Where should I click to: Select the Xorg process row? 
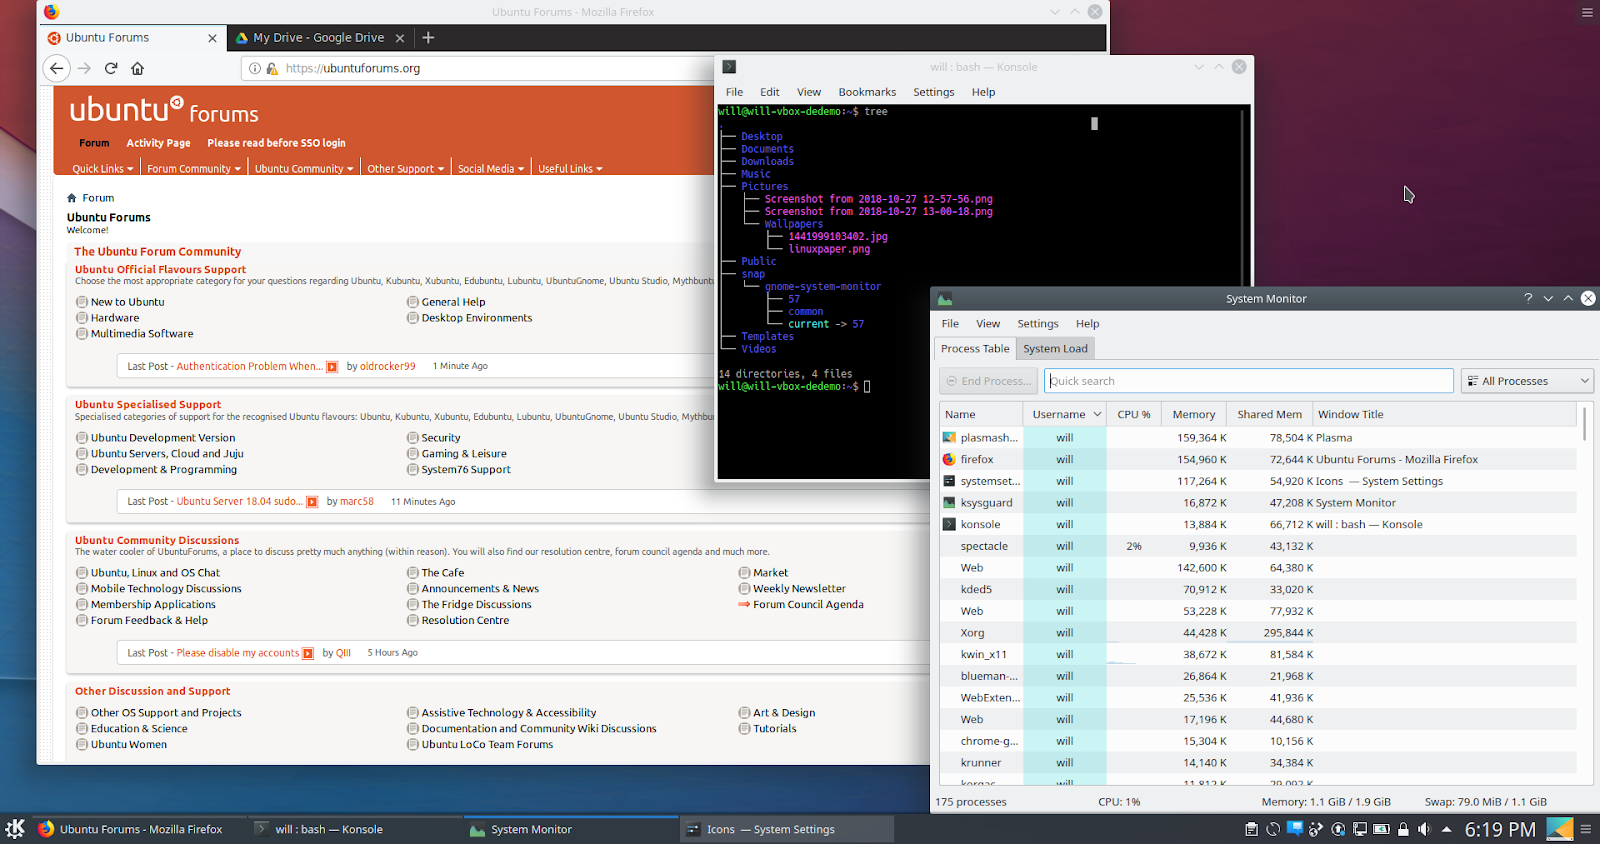[x=1258, y=633]
